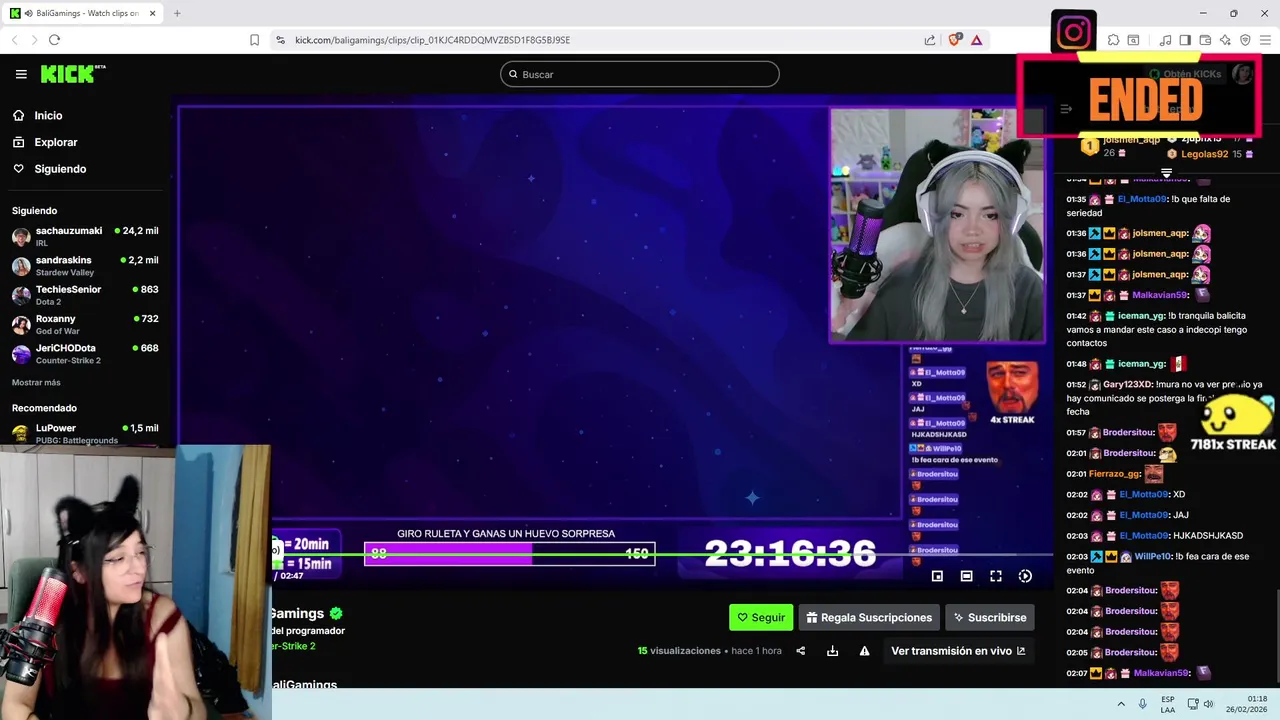
Task: Click the report warning icon
Action: 864,651
